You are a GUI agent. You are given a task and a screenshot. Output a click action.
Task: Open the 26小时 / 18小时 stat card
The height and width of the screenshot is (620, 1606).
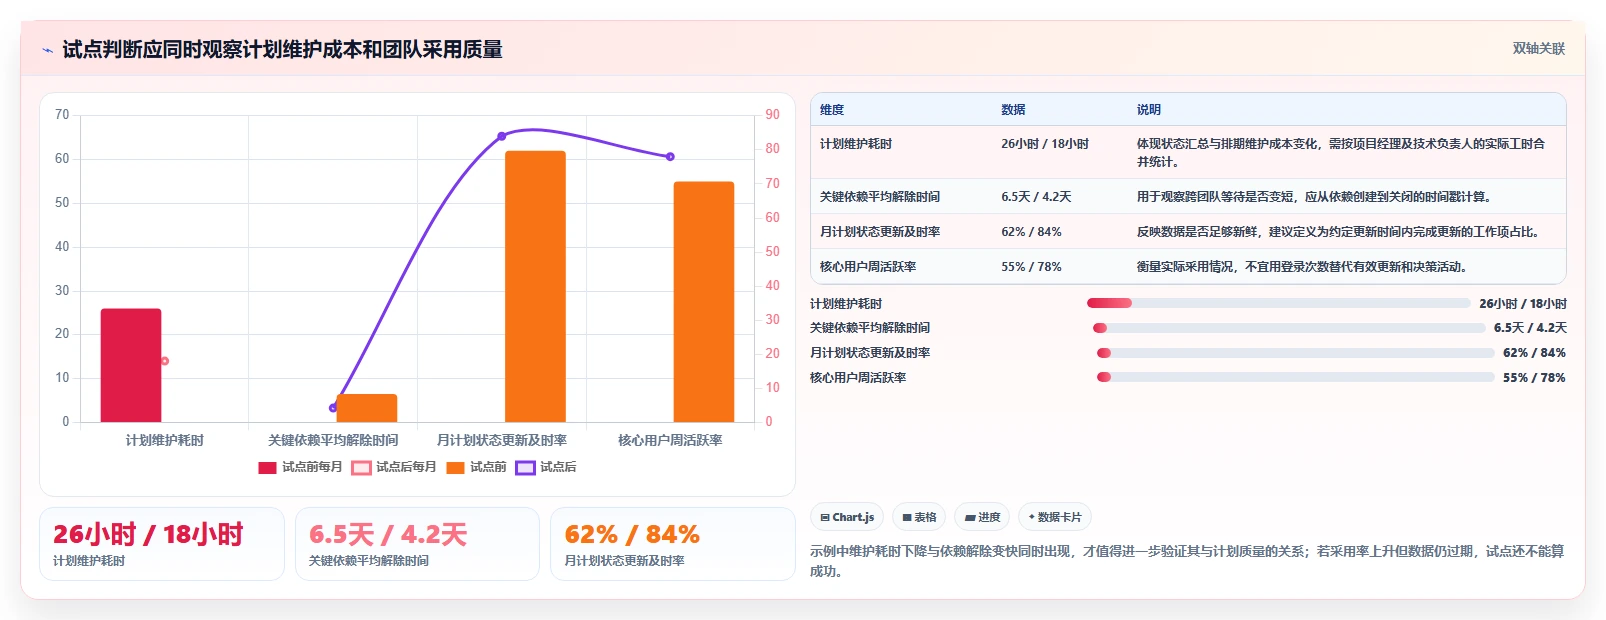point(162,544)
